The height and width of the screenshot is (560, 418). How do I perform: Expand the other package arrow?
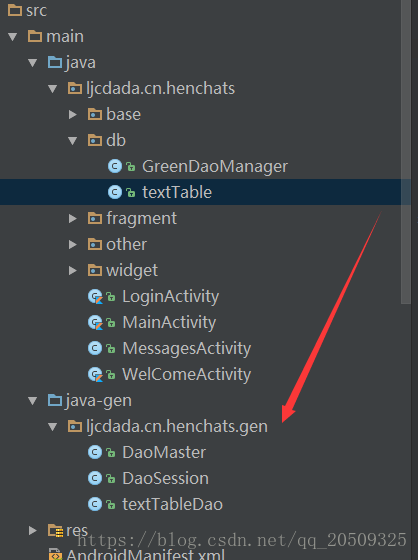point(73,245)
